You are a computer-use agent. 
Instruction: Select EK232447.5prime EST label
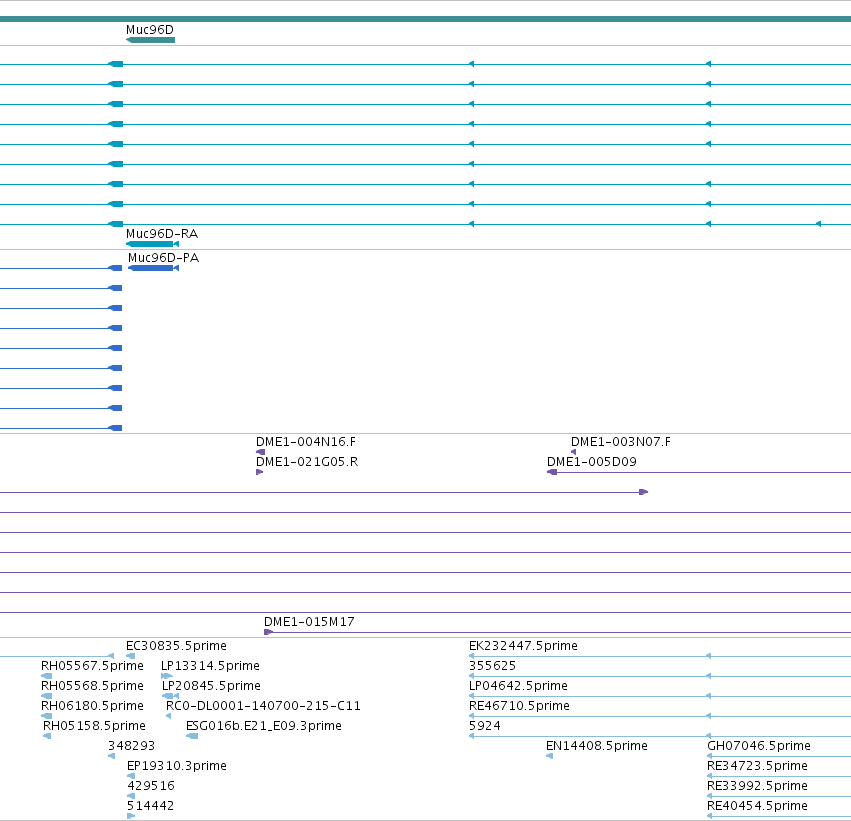tap(523, 646)
